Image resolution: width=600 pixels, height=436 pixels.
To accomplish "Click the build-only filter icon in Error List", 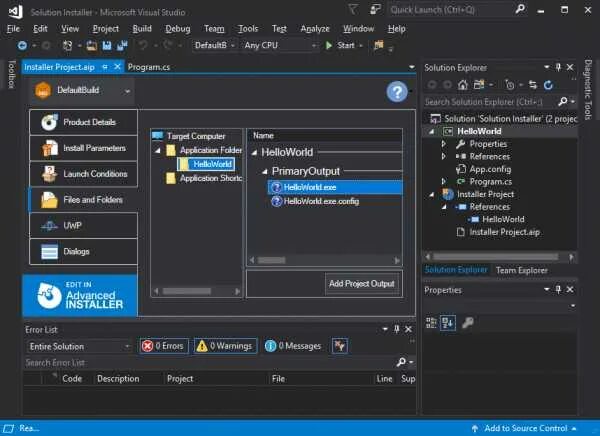I will tap(340, 346).
